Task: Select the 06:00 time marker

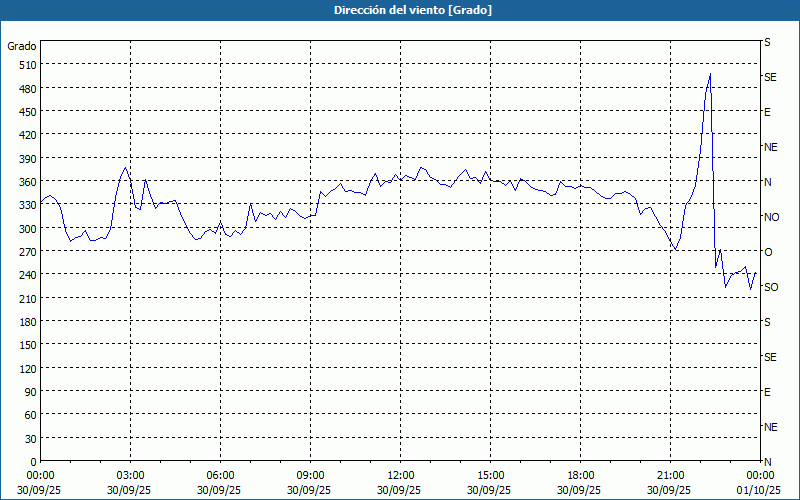Action: (x=220, y=475)
